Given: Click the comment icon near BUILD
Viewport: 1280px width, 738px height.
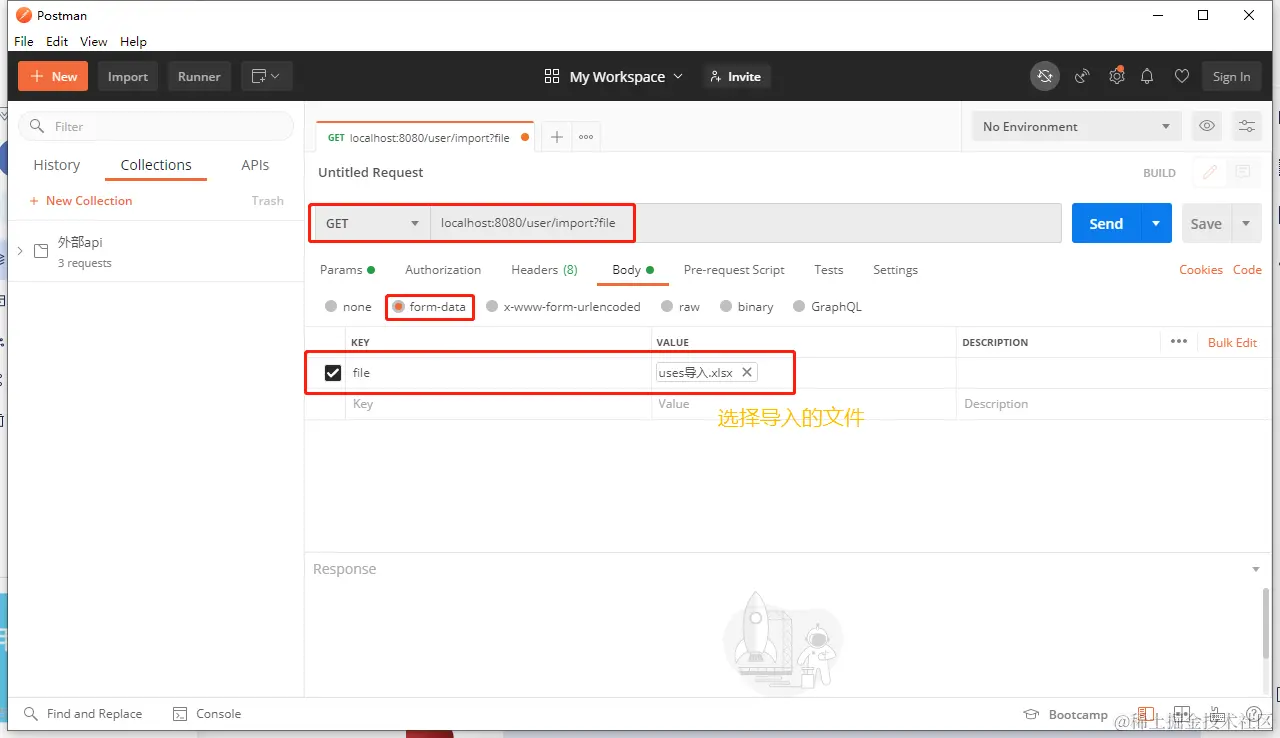Looking at the screenshot, I should click(1243, 172).
